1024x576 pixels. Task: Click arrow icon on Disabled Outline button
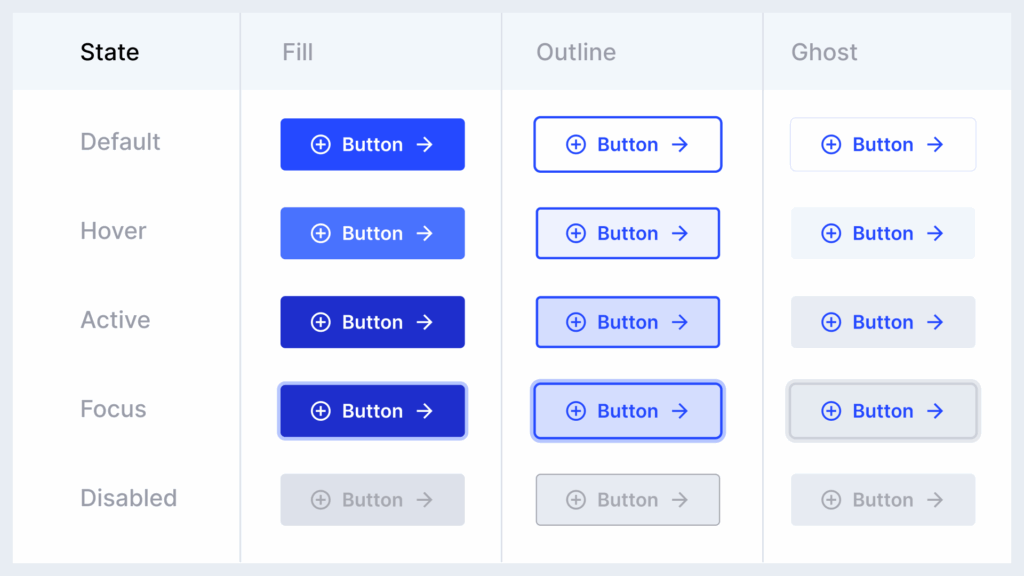680,500
